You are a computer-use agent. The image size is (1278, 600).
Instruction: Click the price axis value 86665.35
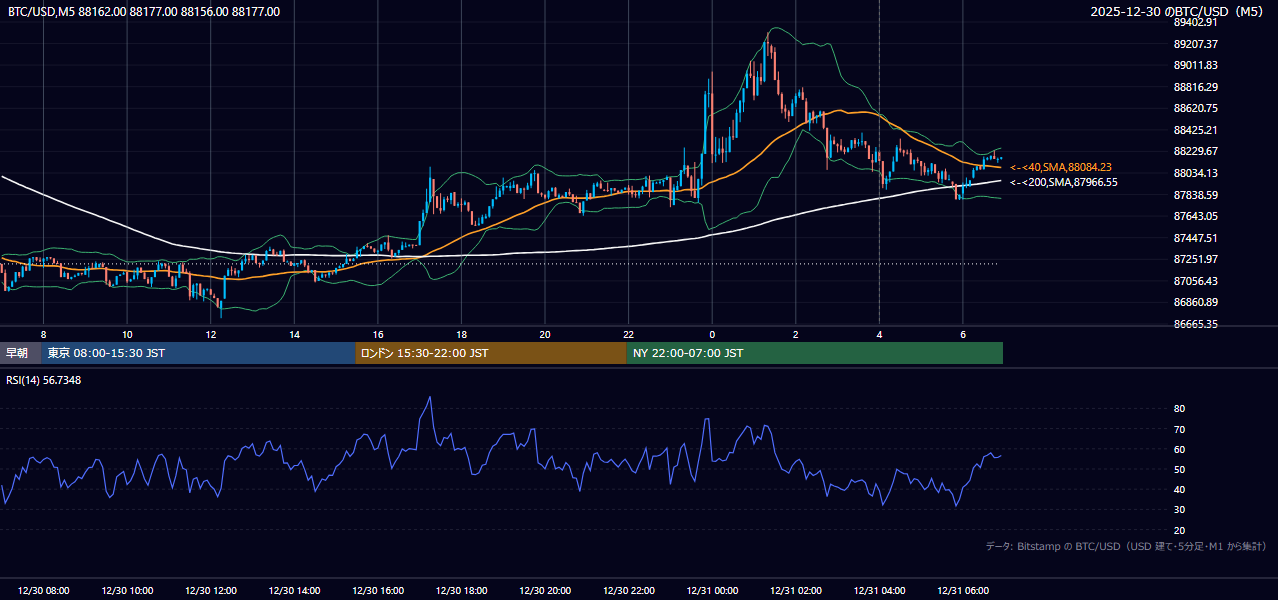1195,324
